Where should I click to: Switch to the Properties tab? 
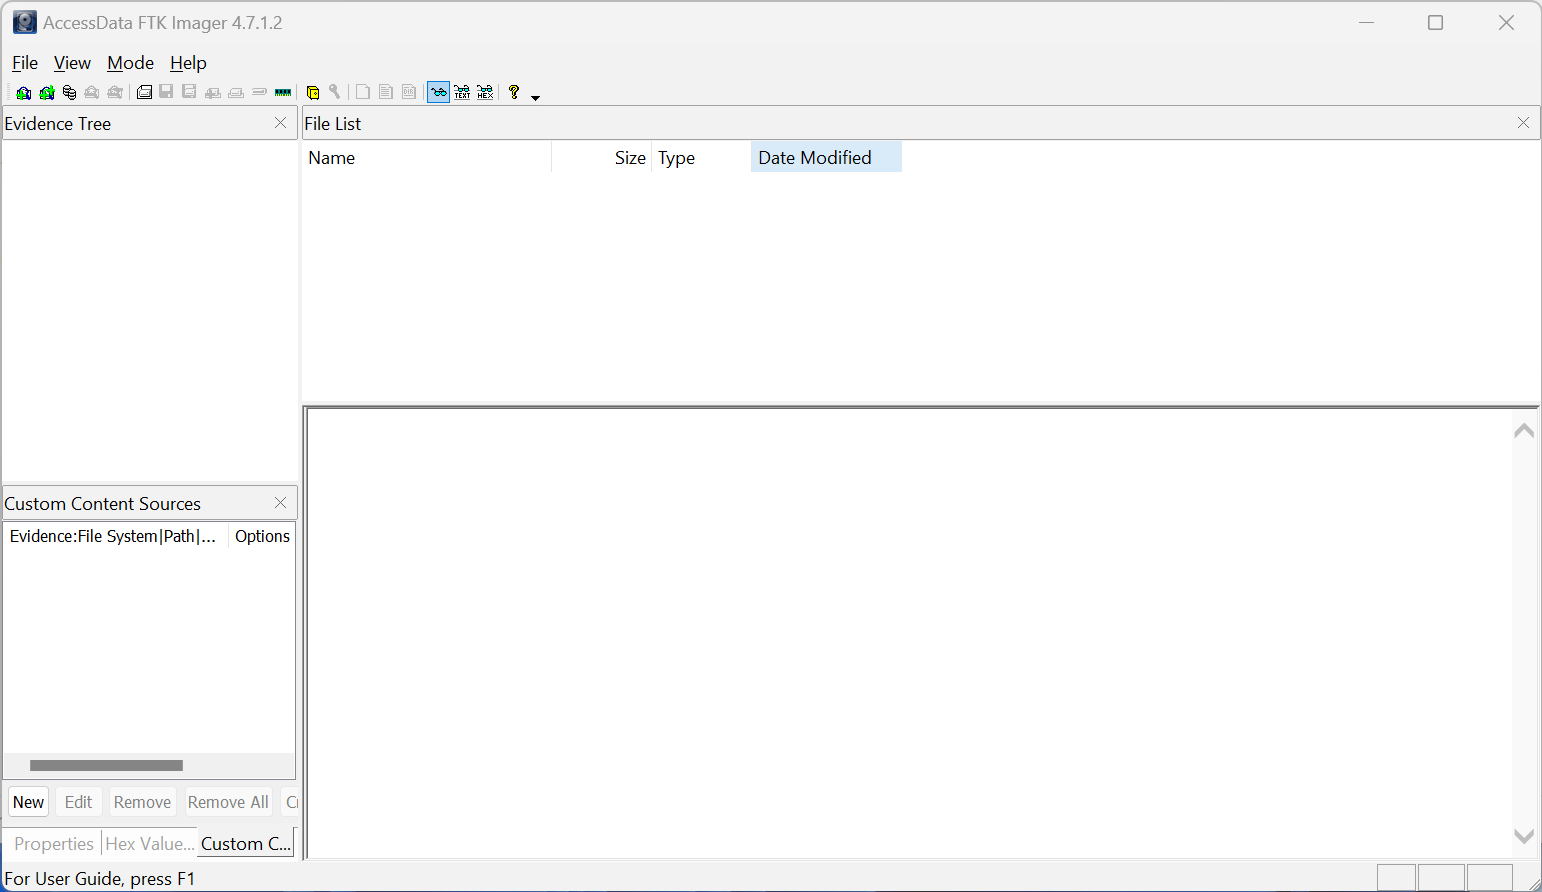point(54,844)
